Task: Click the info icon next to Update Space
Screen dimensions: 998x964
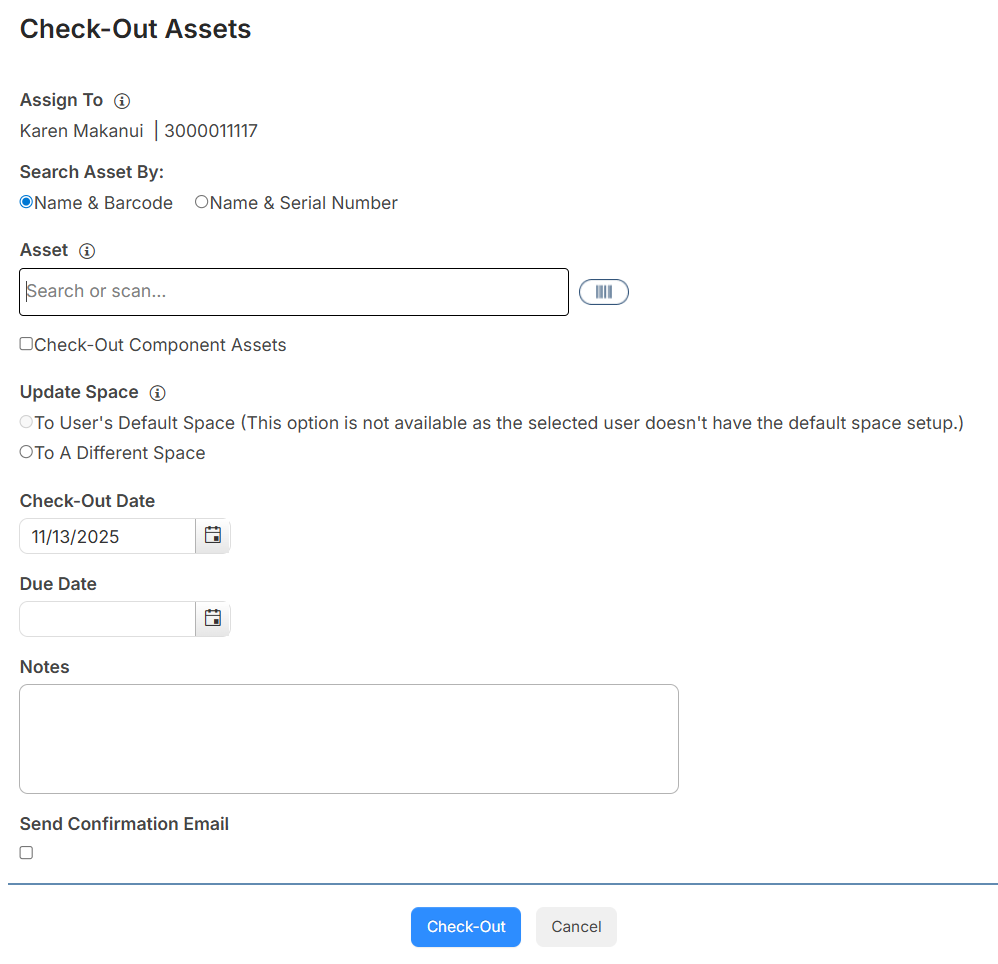Action: (x=157, y=393)
